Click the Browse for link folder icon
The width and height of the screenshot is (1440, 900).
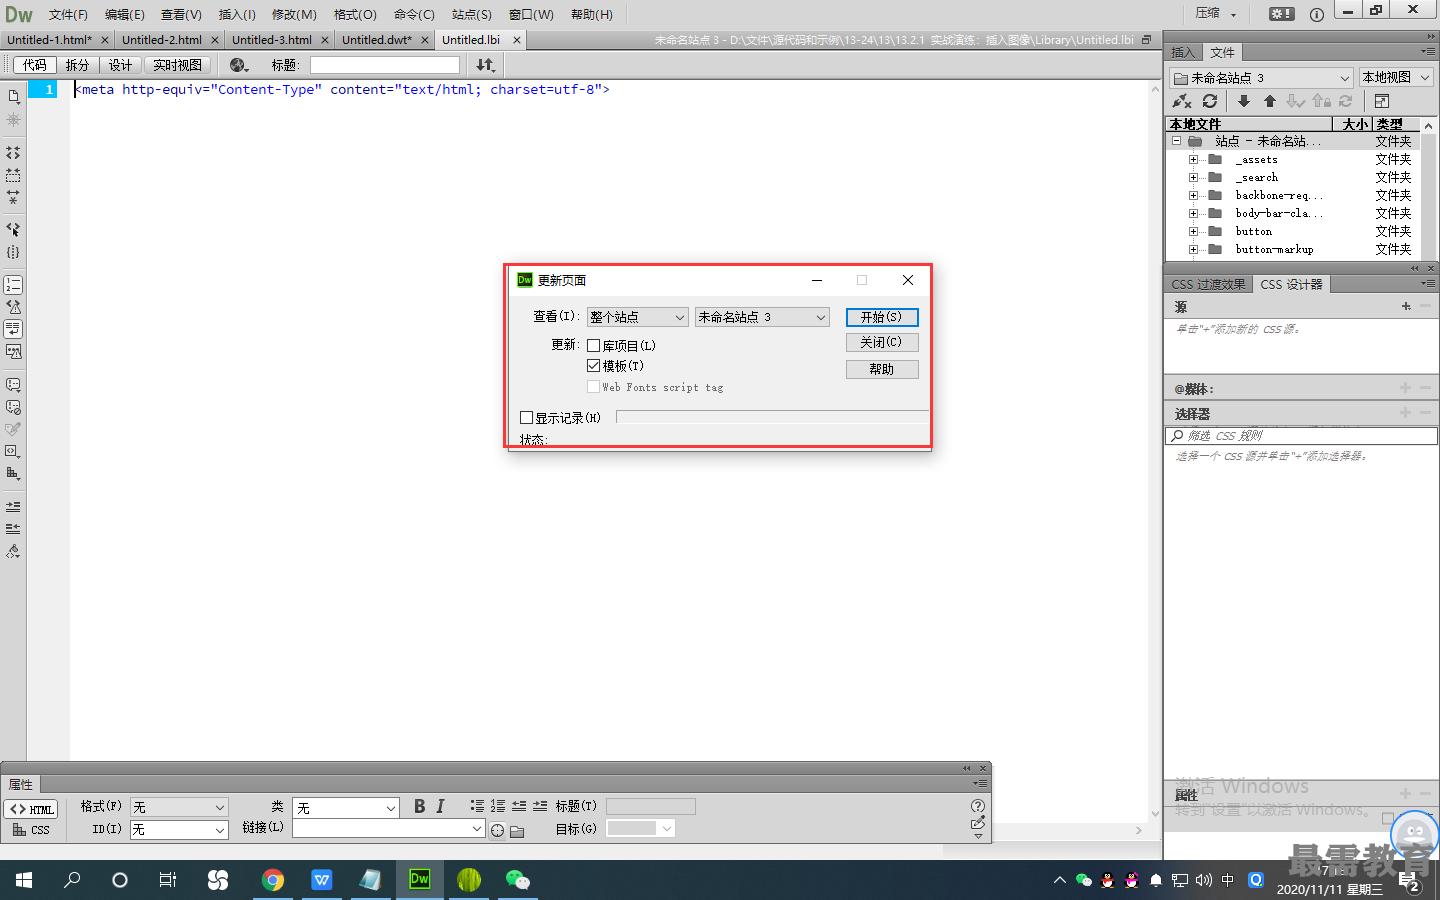[x=517, y=831]
